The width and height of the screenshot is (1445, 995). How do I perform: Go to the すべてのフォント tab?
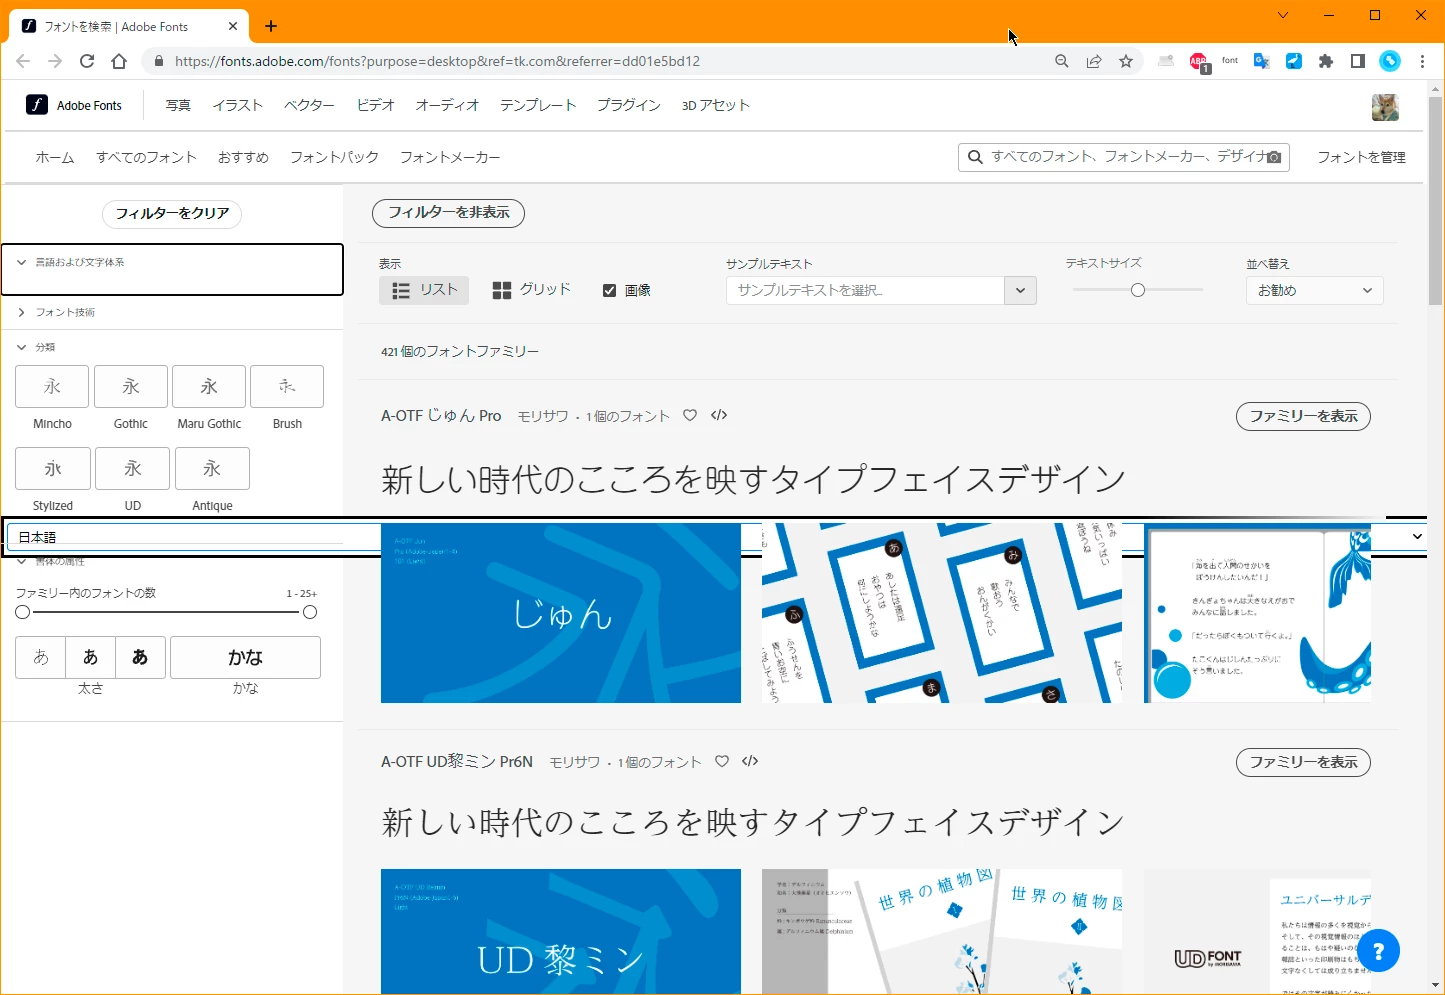[146, 157]
